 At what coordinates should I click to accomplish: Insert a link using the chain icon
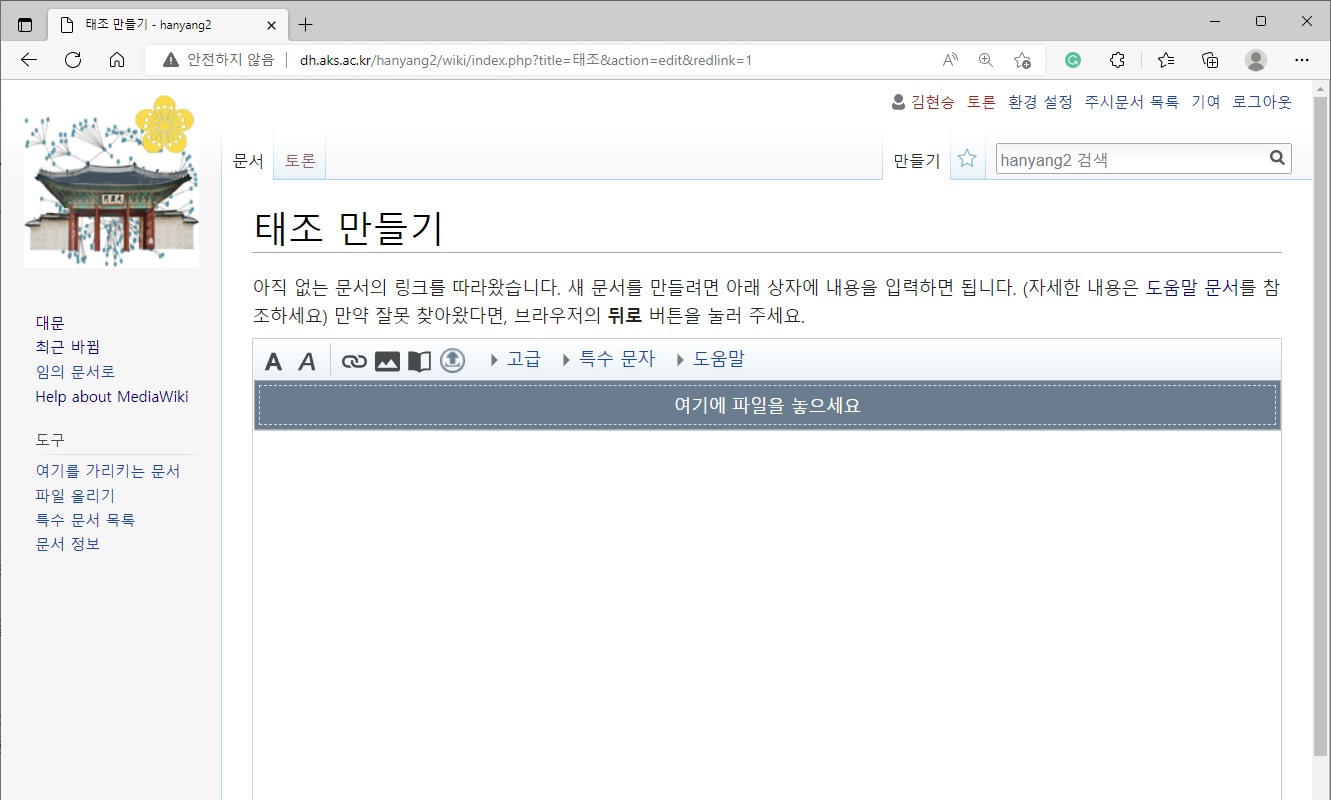click(x=354, y=361)
